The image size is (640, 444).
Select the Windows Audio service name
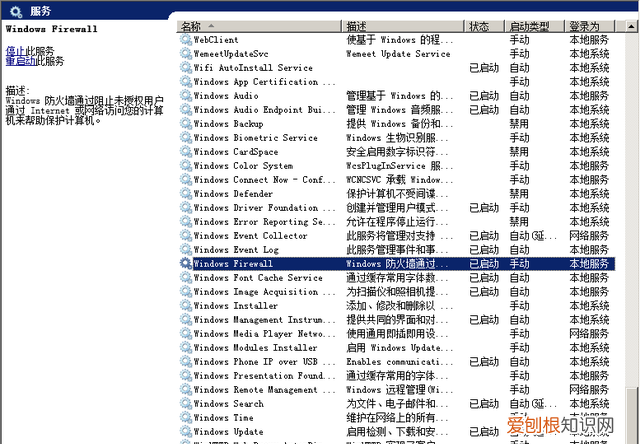point(226,95)
